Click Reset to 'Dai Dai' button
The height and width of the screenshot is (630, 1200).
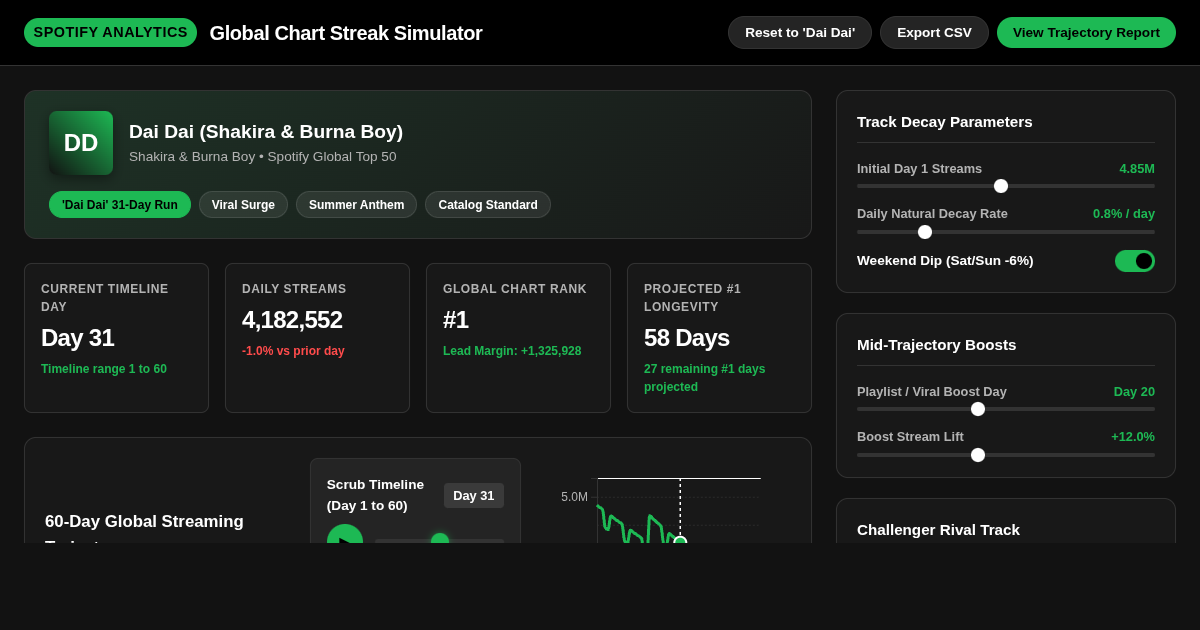800,33
